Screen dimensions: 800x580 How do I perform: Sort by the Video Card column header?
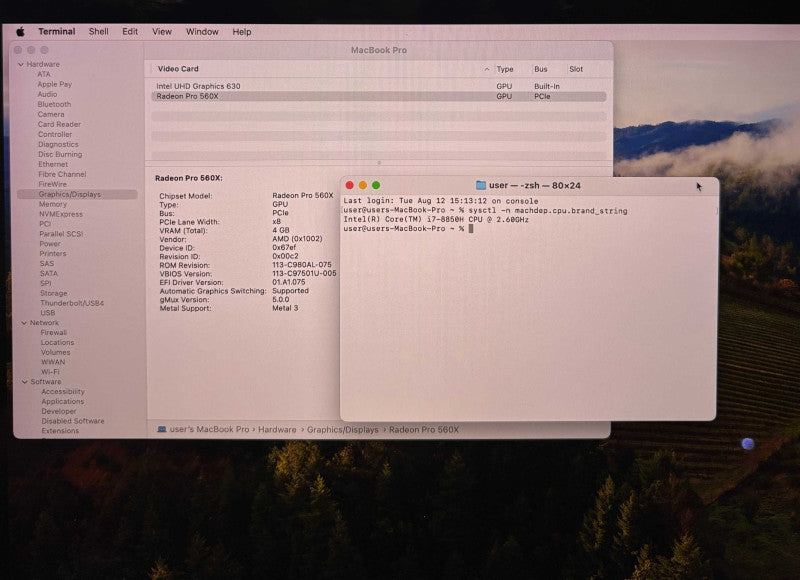[178, 69]
